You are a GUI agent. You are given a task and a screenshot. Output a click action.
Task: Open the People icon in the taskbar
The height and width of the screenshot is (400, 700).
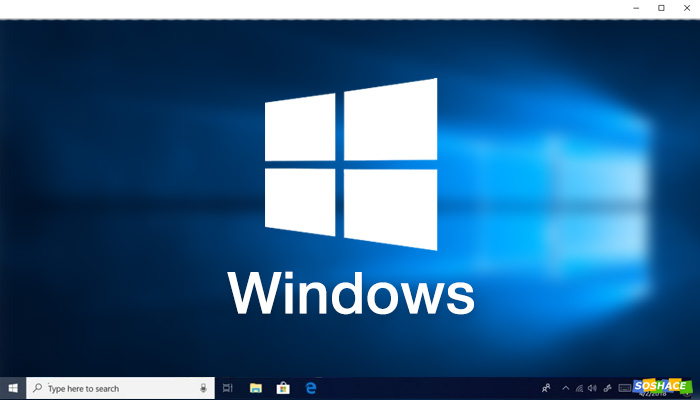coord(546,388)
